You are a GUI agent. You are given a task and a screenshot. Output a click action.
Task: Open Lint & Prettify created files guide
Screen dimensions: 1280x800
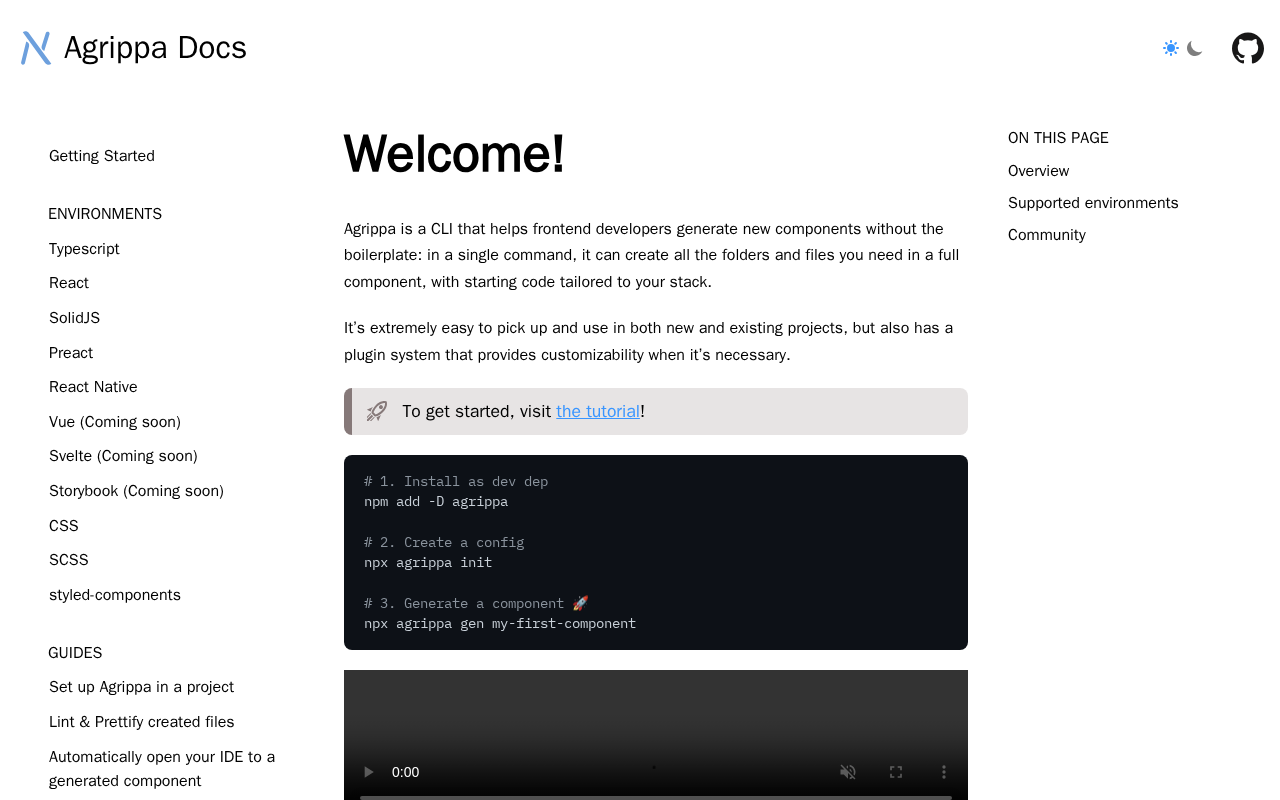[142, 722]
